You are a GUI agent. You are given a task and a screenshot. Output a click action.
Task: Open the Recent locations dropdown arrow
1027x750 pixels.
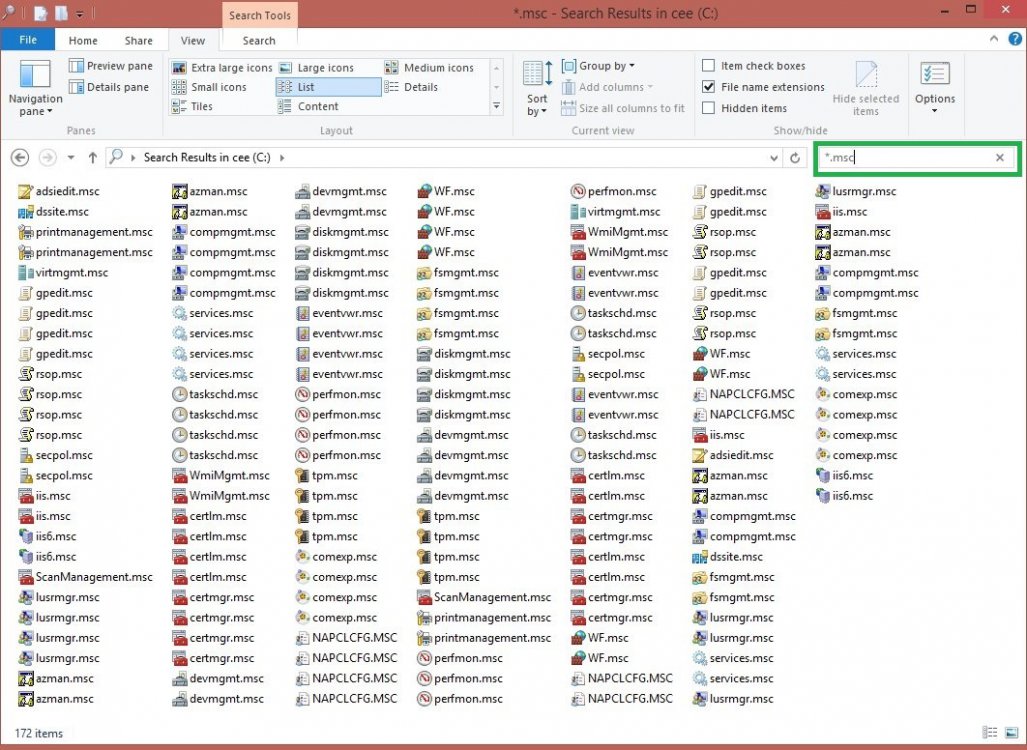(71, 158)
